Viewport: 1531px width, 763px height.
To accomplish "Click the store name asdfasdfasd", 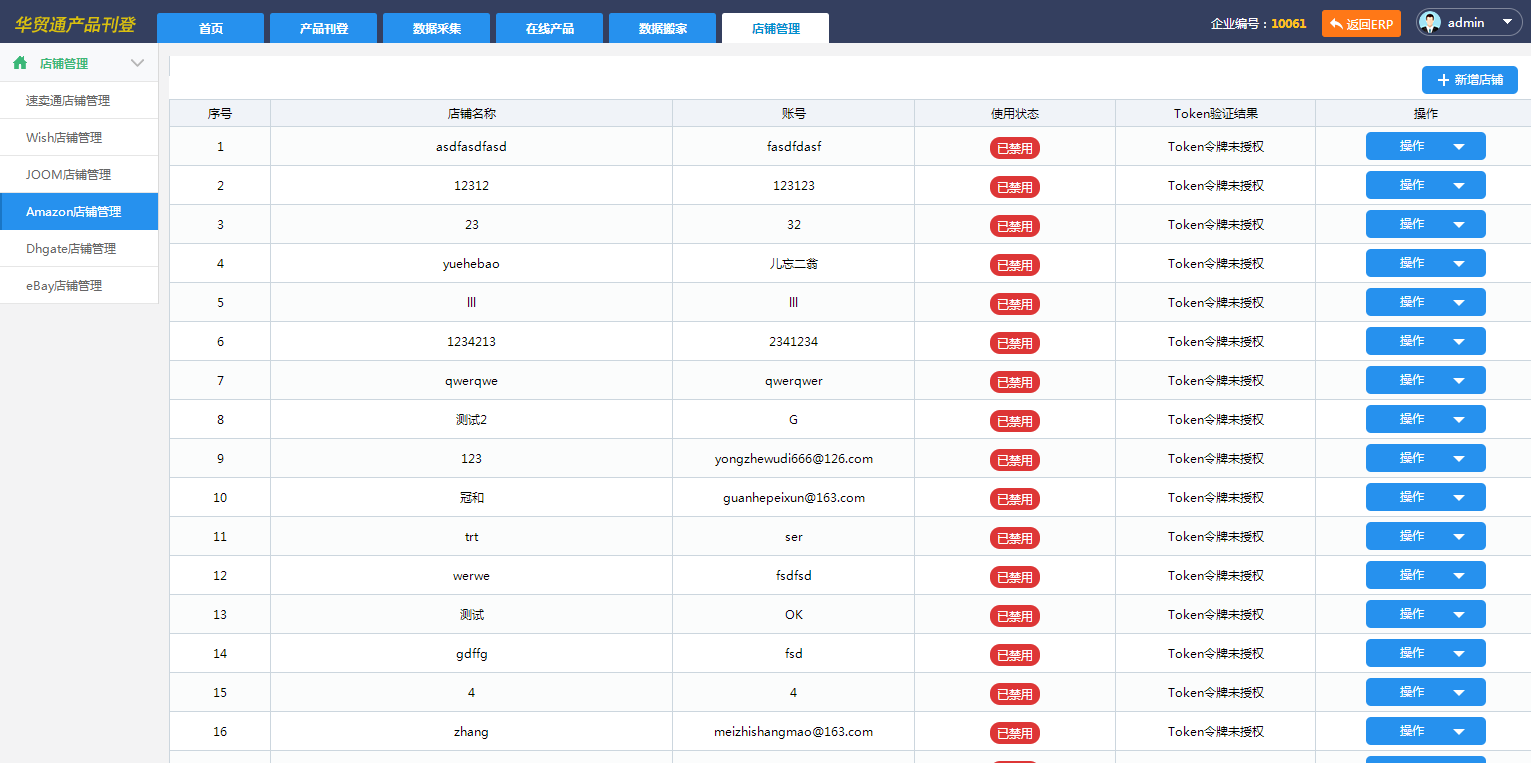I will point(471,146).
